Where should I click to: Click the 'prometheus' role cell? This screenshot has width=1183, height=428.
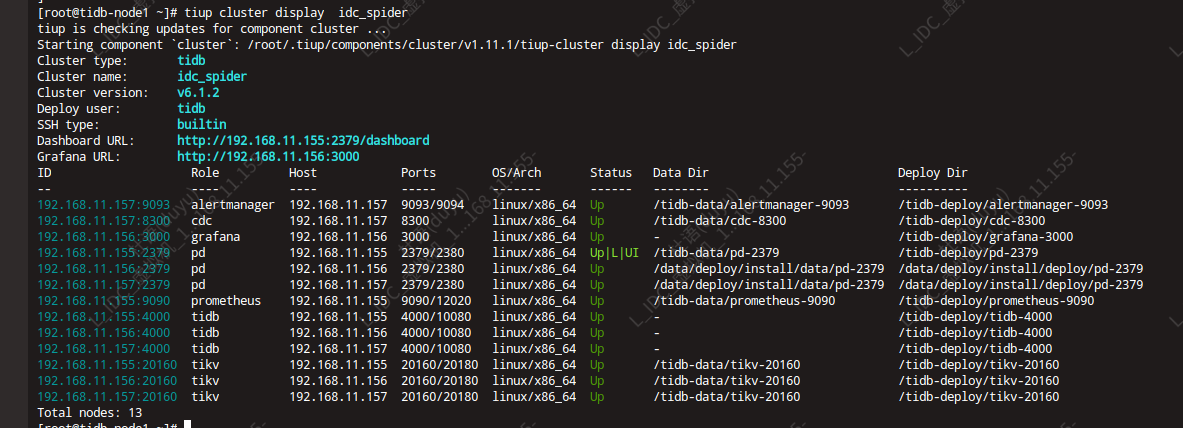[226, 300]
